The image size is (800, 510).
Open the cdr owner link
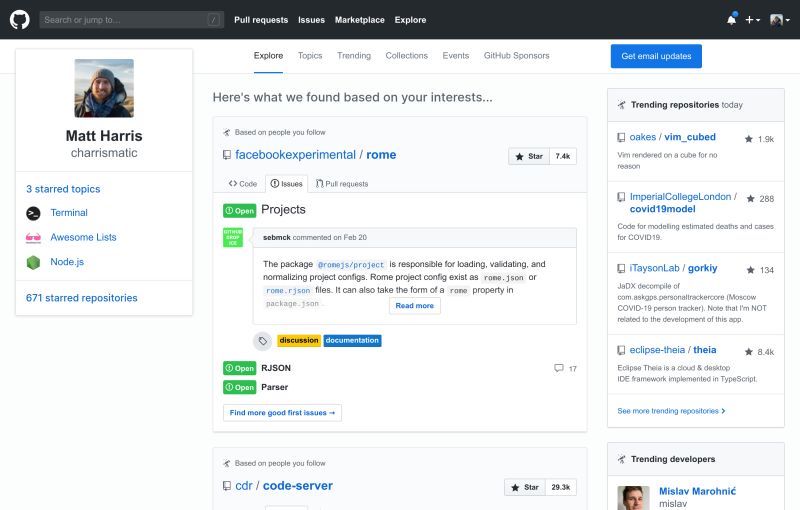pos(244,486)
